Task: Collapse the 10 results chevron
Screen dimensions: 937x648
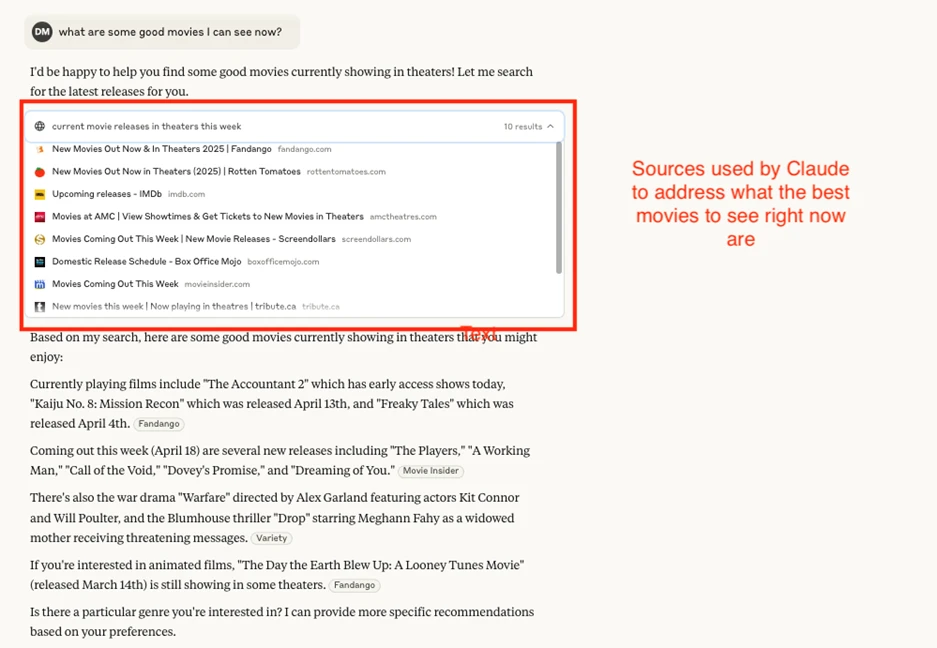Action: (x=550, y=126)
